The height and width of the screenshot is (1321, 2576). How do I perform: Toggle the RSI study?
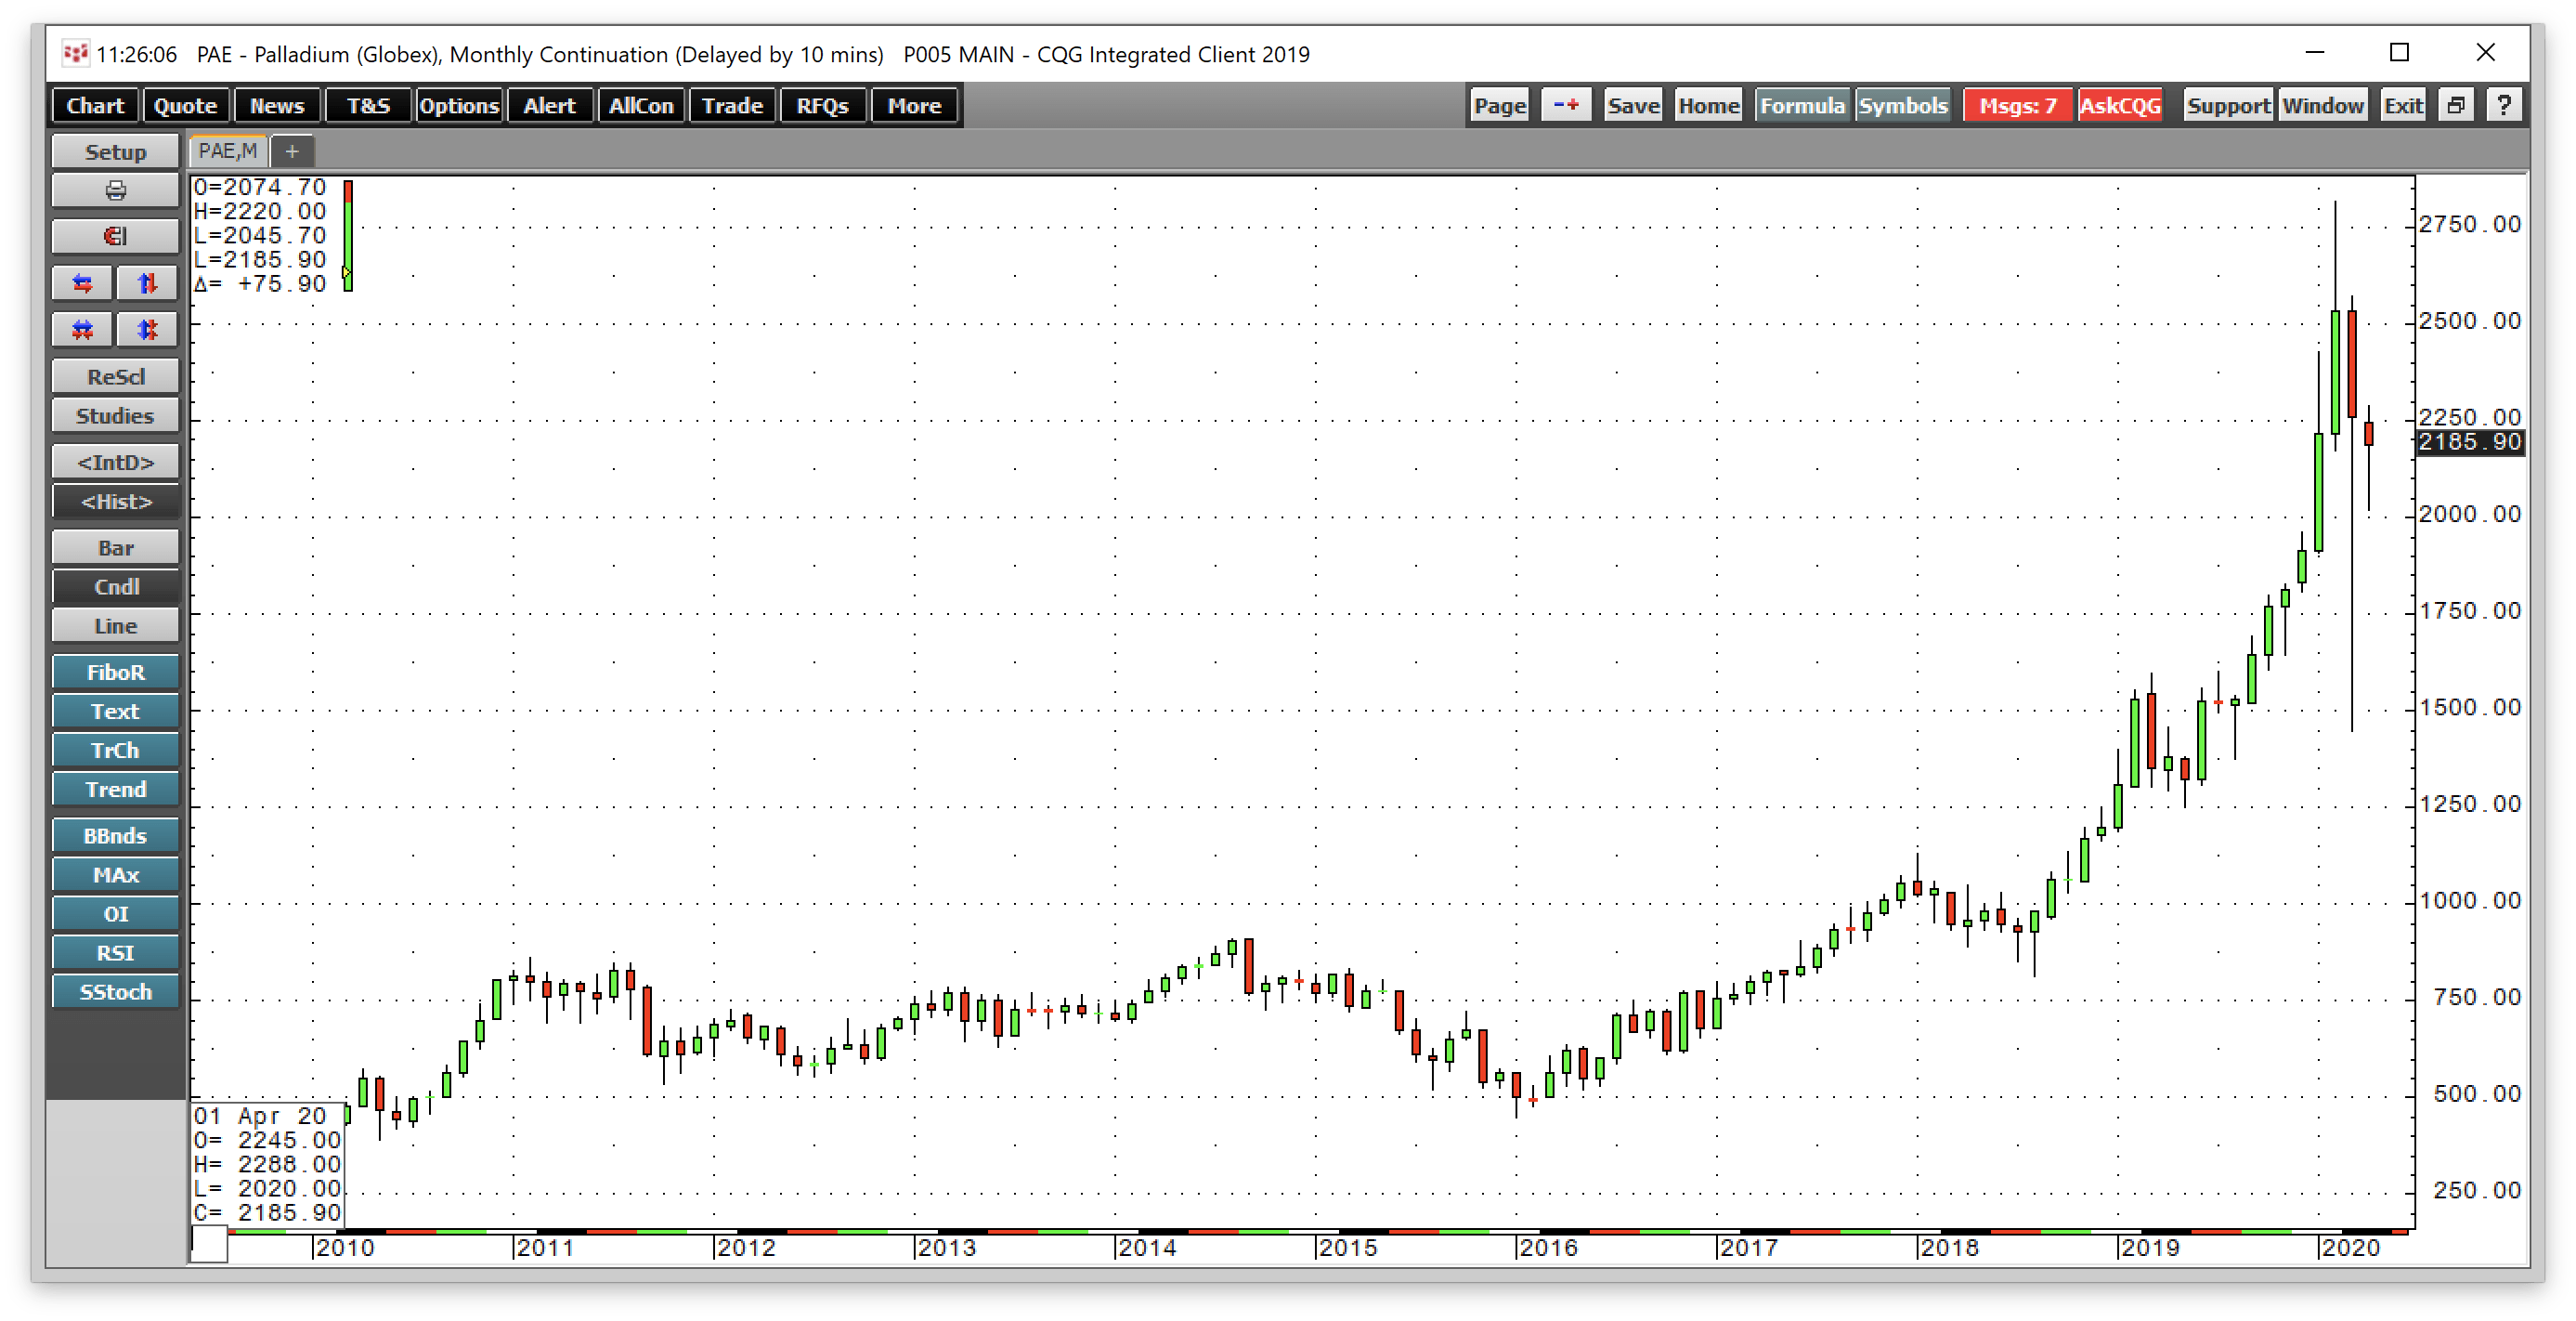click(115, 952)
